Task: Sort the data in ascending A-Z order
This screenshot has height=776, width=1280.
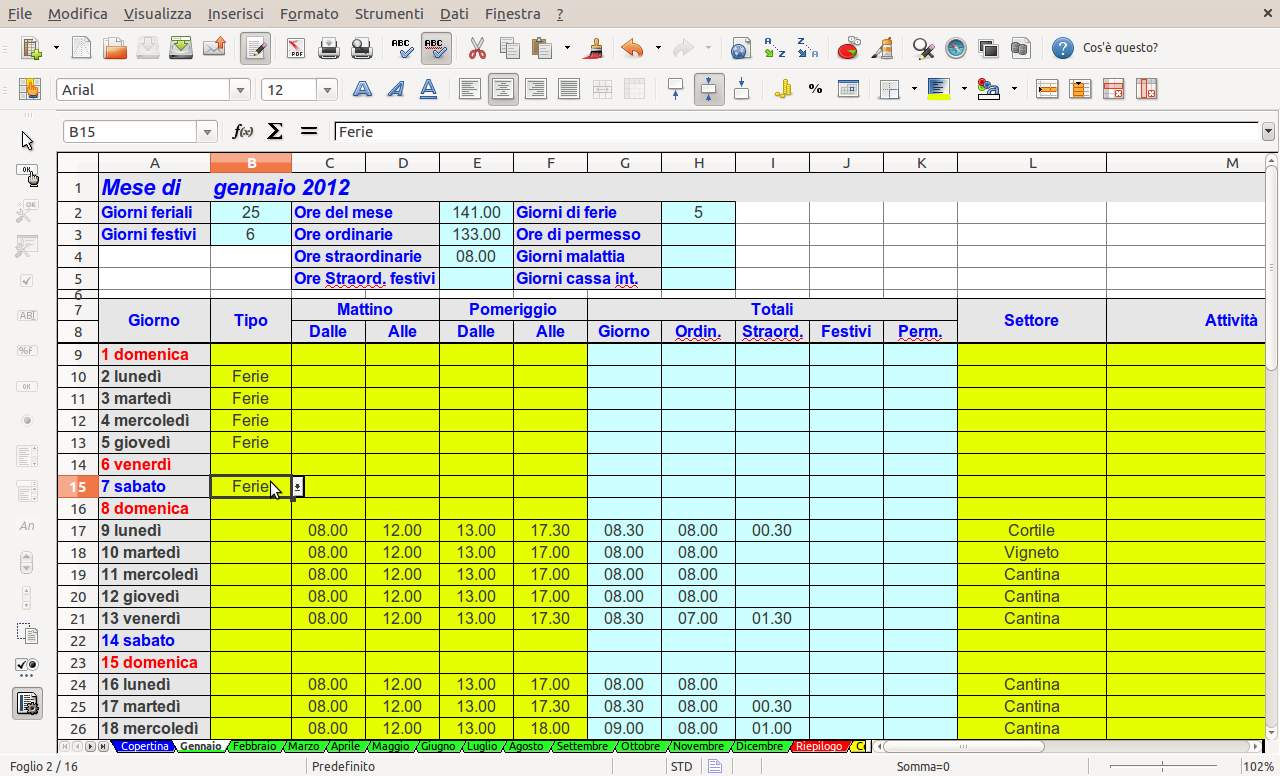Action: point(775,48)
